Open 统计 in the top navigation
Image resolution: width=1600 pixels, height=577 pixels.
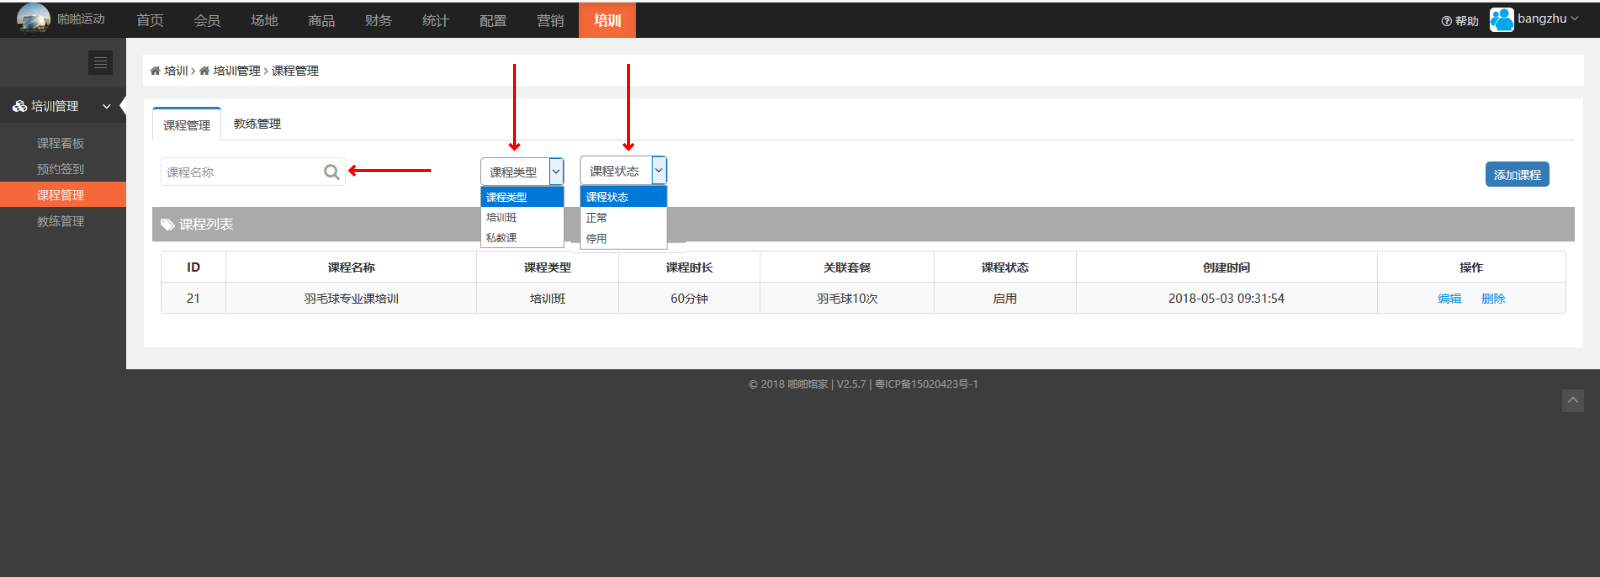coord(435,20)
